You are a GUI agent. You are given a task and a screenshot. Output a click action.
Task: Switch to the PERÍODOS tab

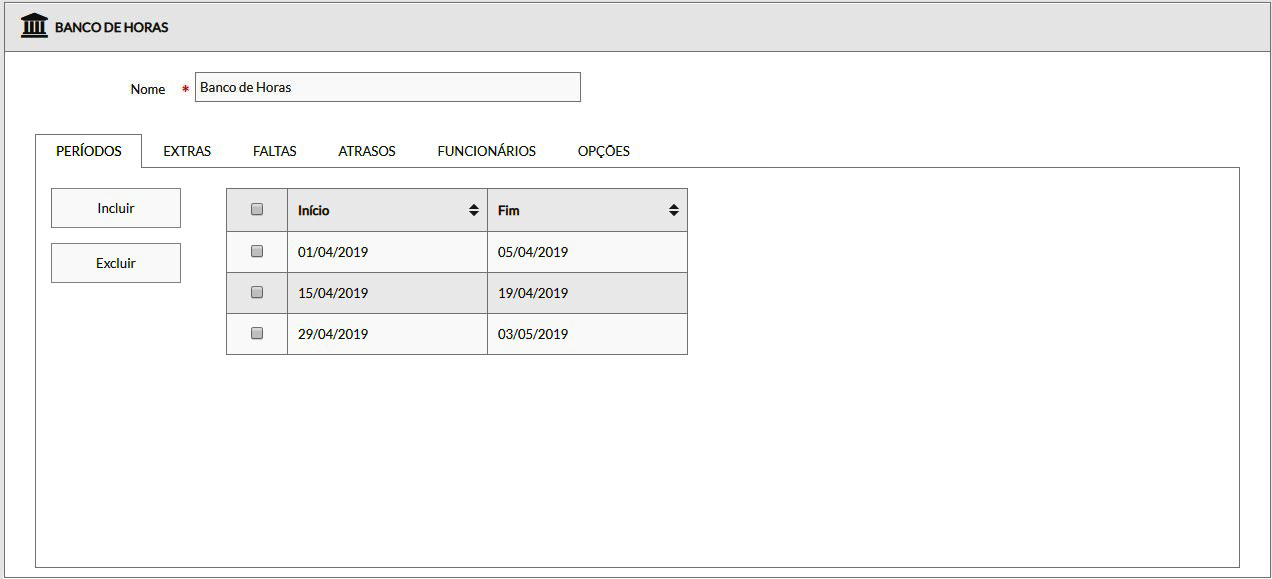pyautogui.click(x=89, y=151)
